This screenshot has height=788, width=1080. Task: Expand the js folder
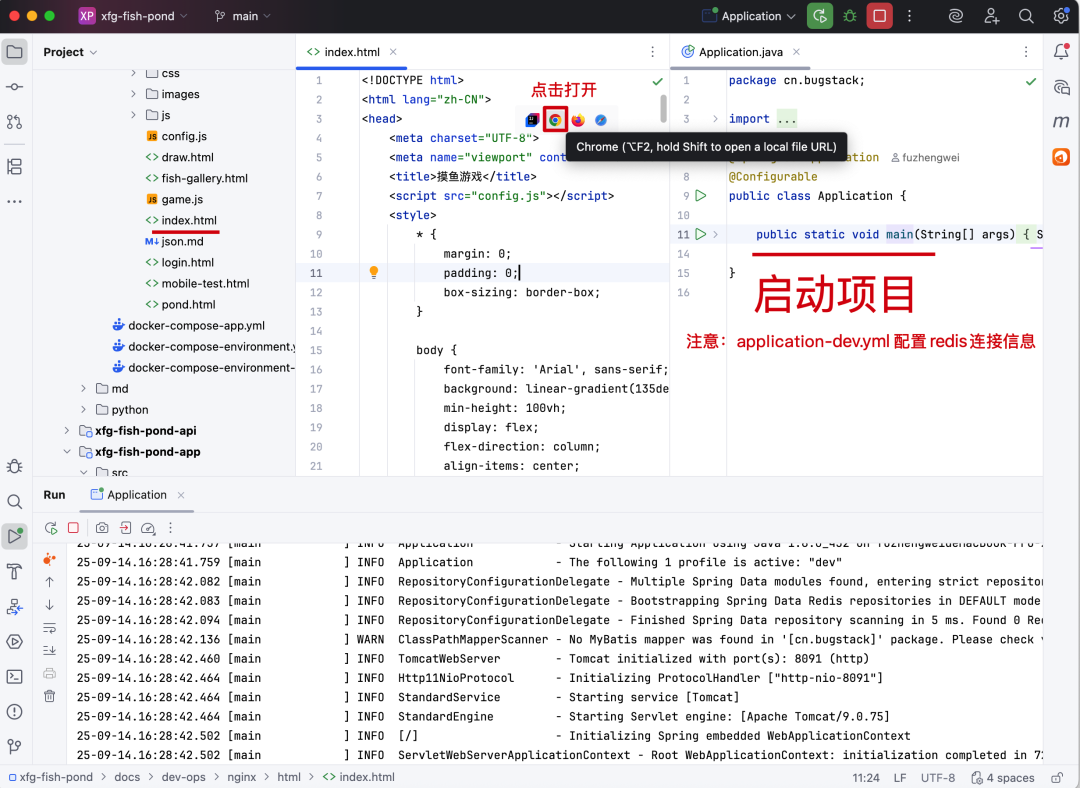click(x=133, y=115)
